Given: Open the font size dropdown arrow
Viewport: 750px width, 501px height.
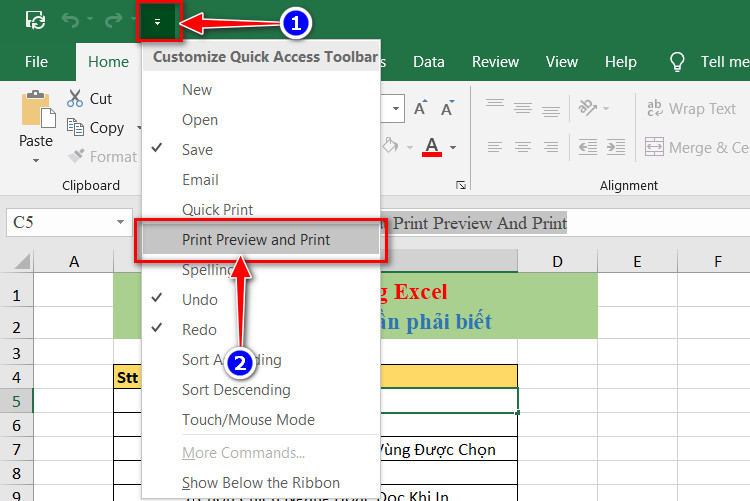Looking at the screenshot, I should [x=396, y=108].
